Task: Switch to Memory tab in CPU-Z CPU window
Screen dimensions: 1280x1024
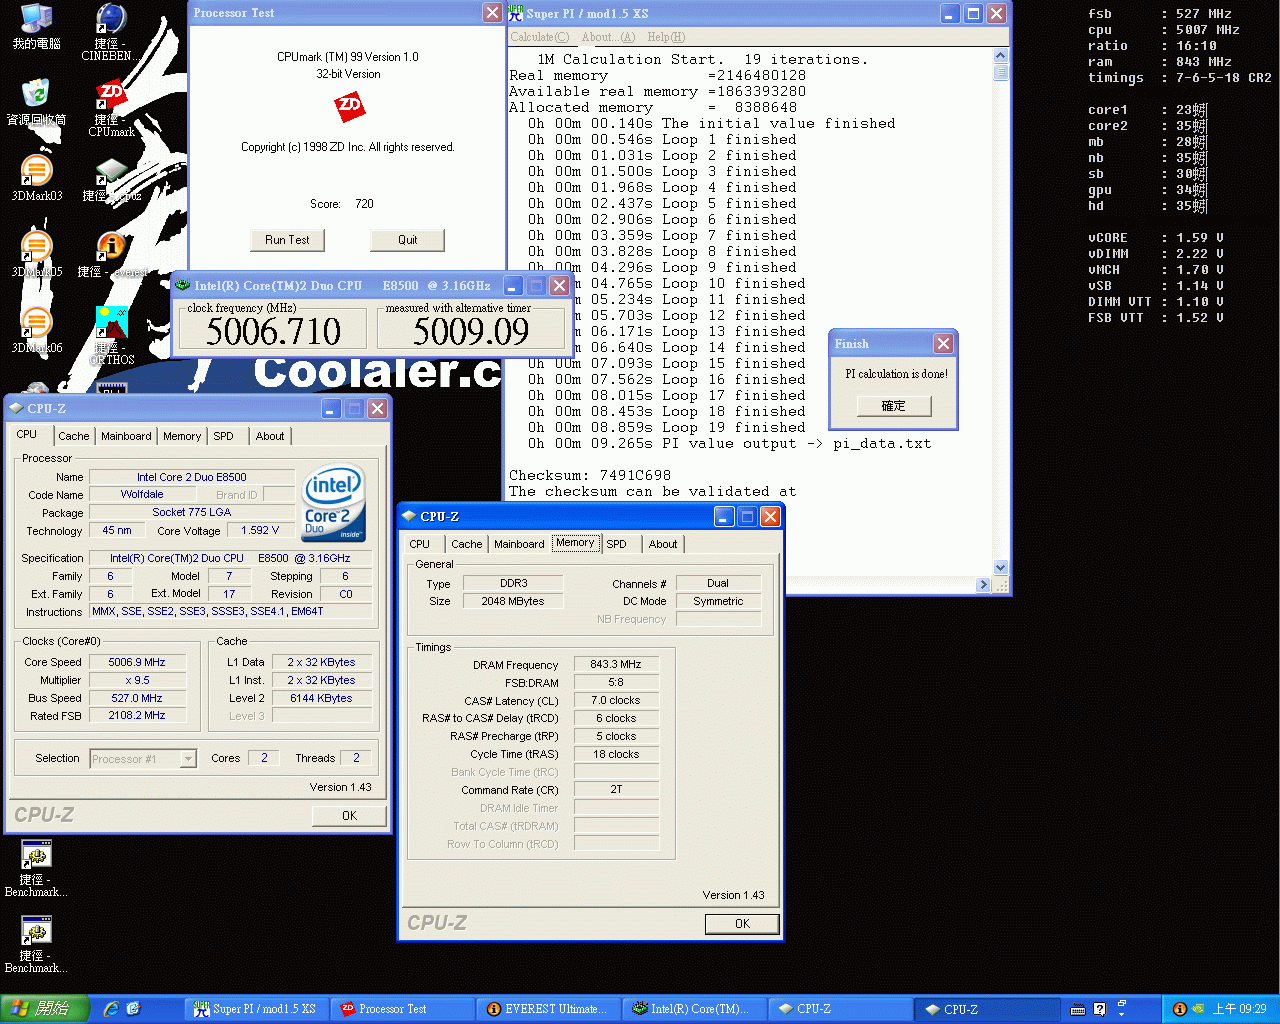Action: pyautogui.click(x=182, y=436)
